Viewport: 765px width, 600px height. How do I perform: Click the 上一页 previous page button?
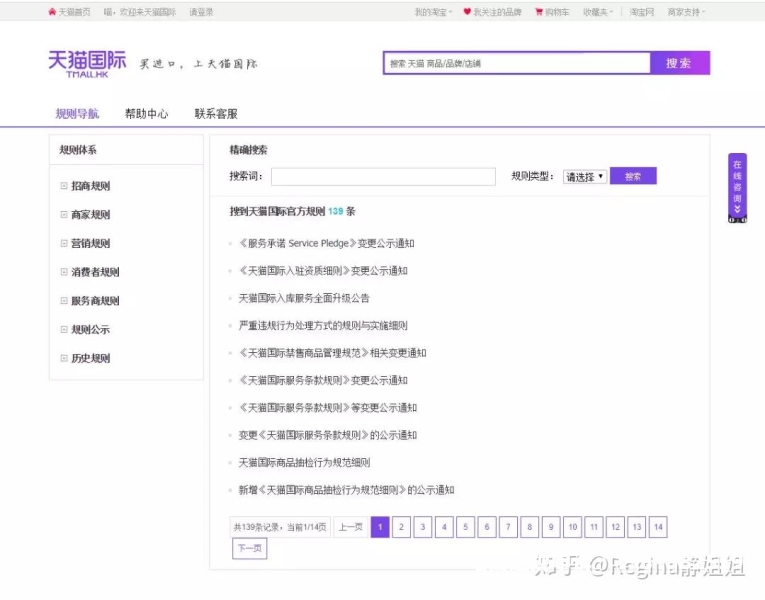tap(351, 527)
